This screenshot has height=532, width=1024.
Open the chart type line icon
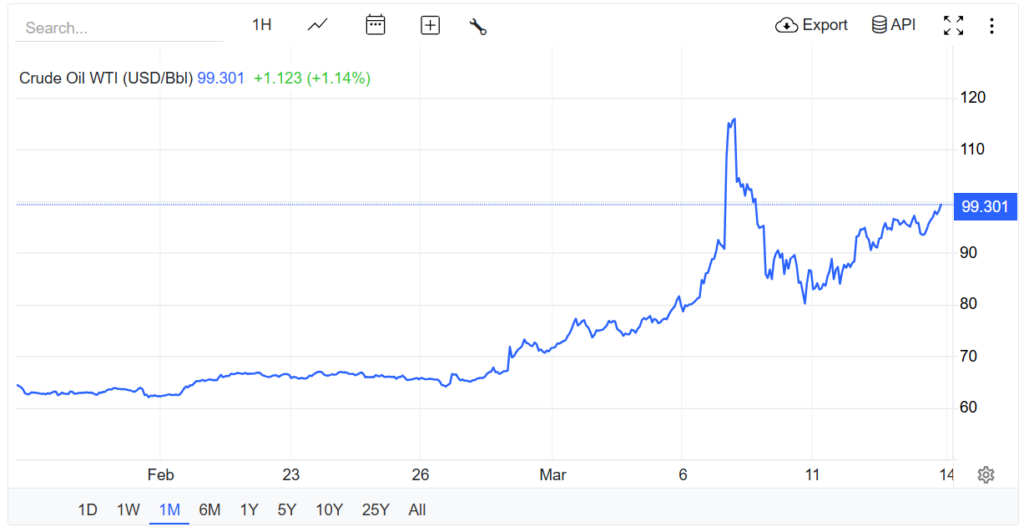point(318,25)
